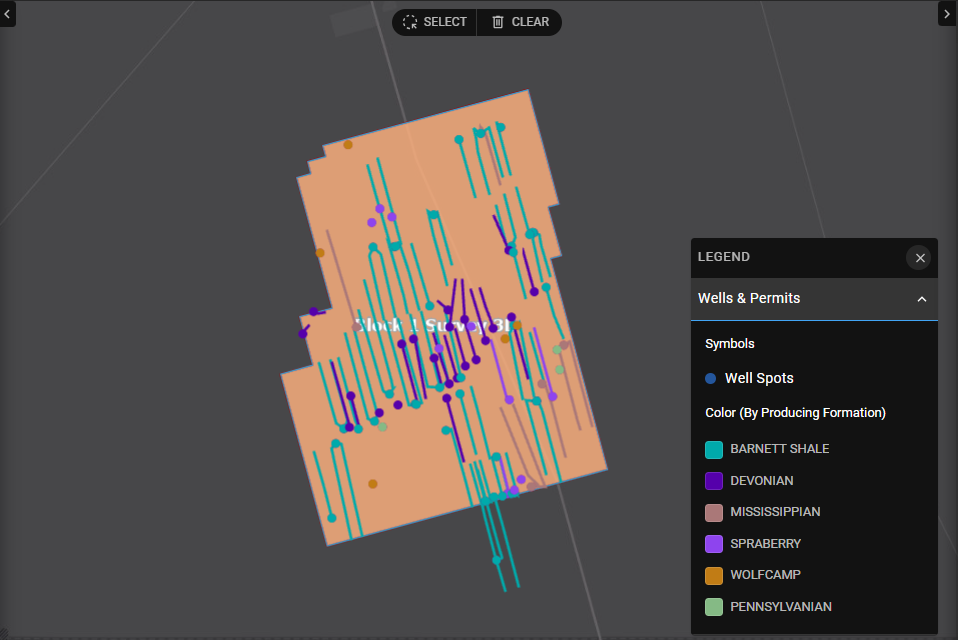Click the LEGEND panel title
This screenshot has width=958, height=640.
pyautogui.click(x=724, y=257)
